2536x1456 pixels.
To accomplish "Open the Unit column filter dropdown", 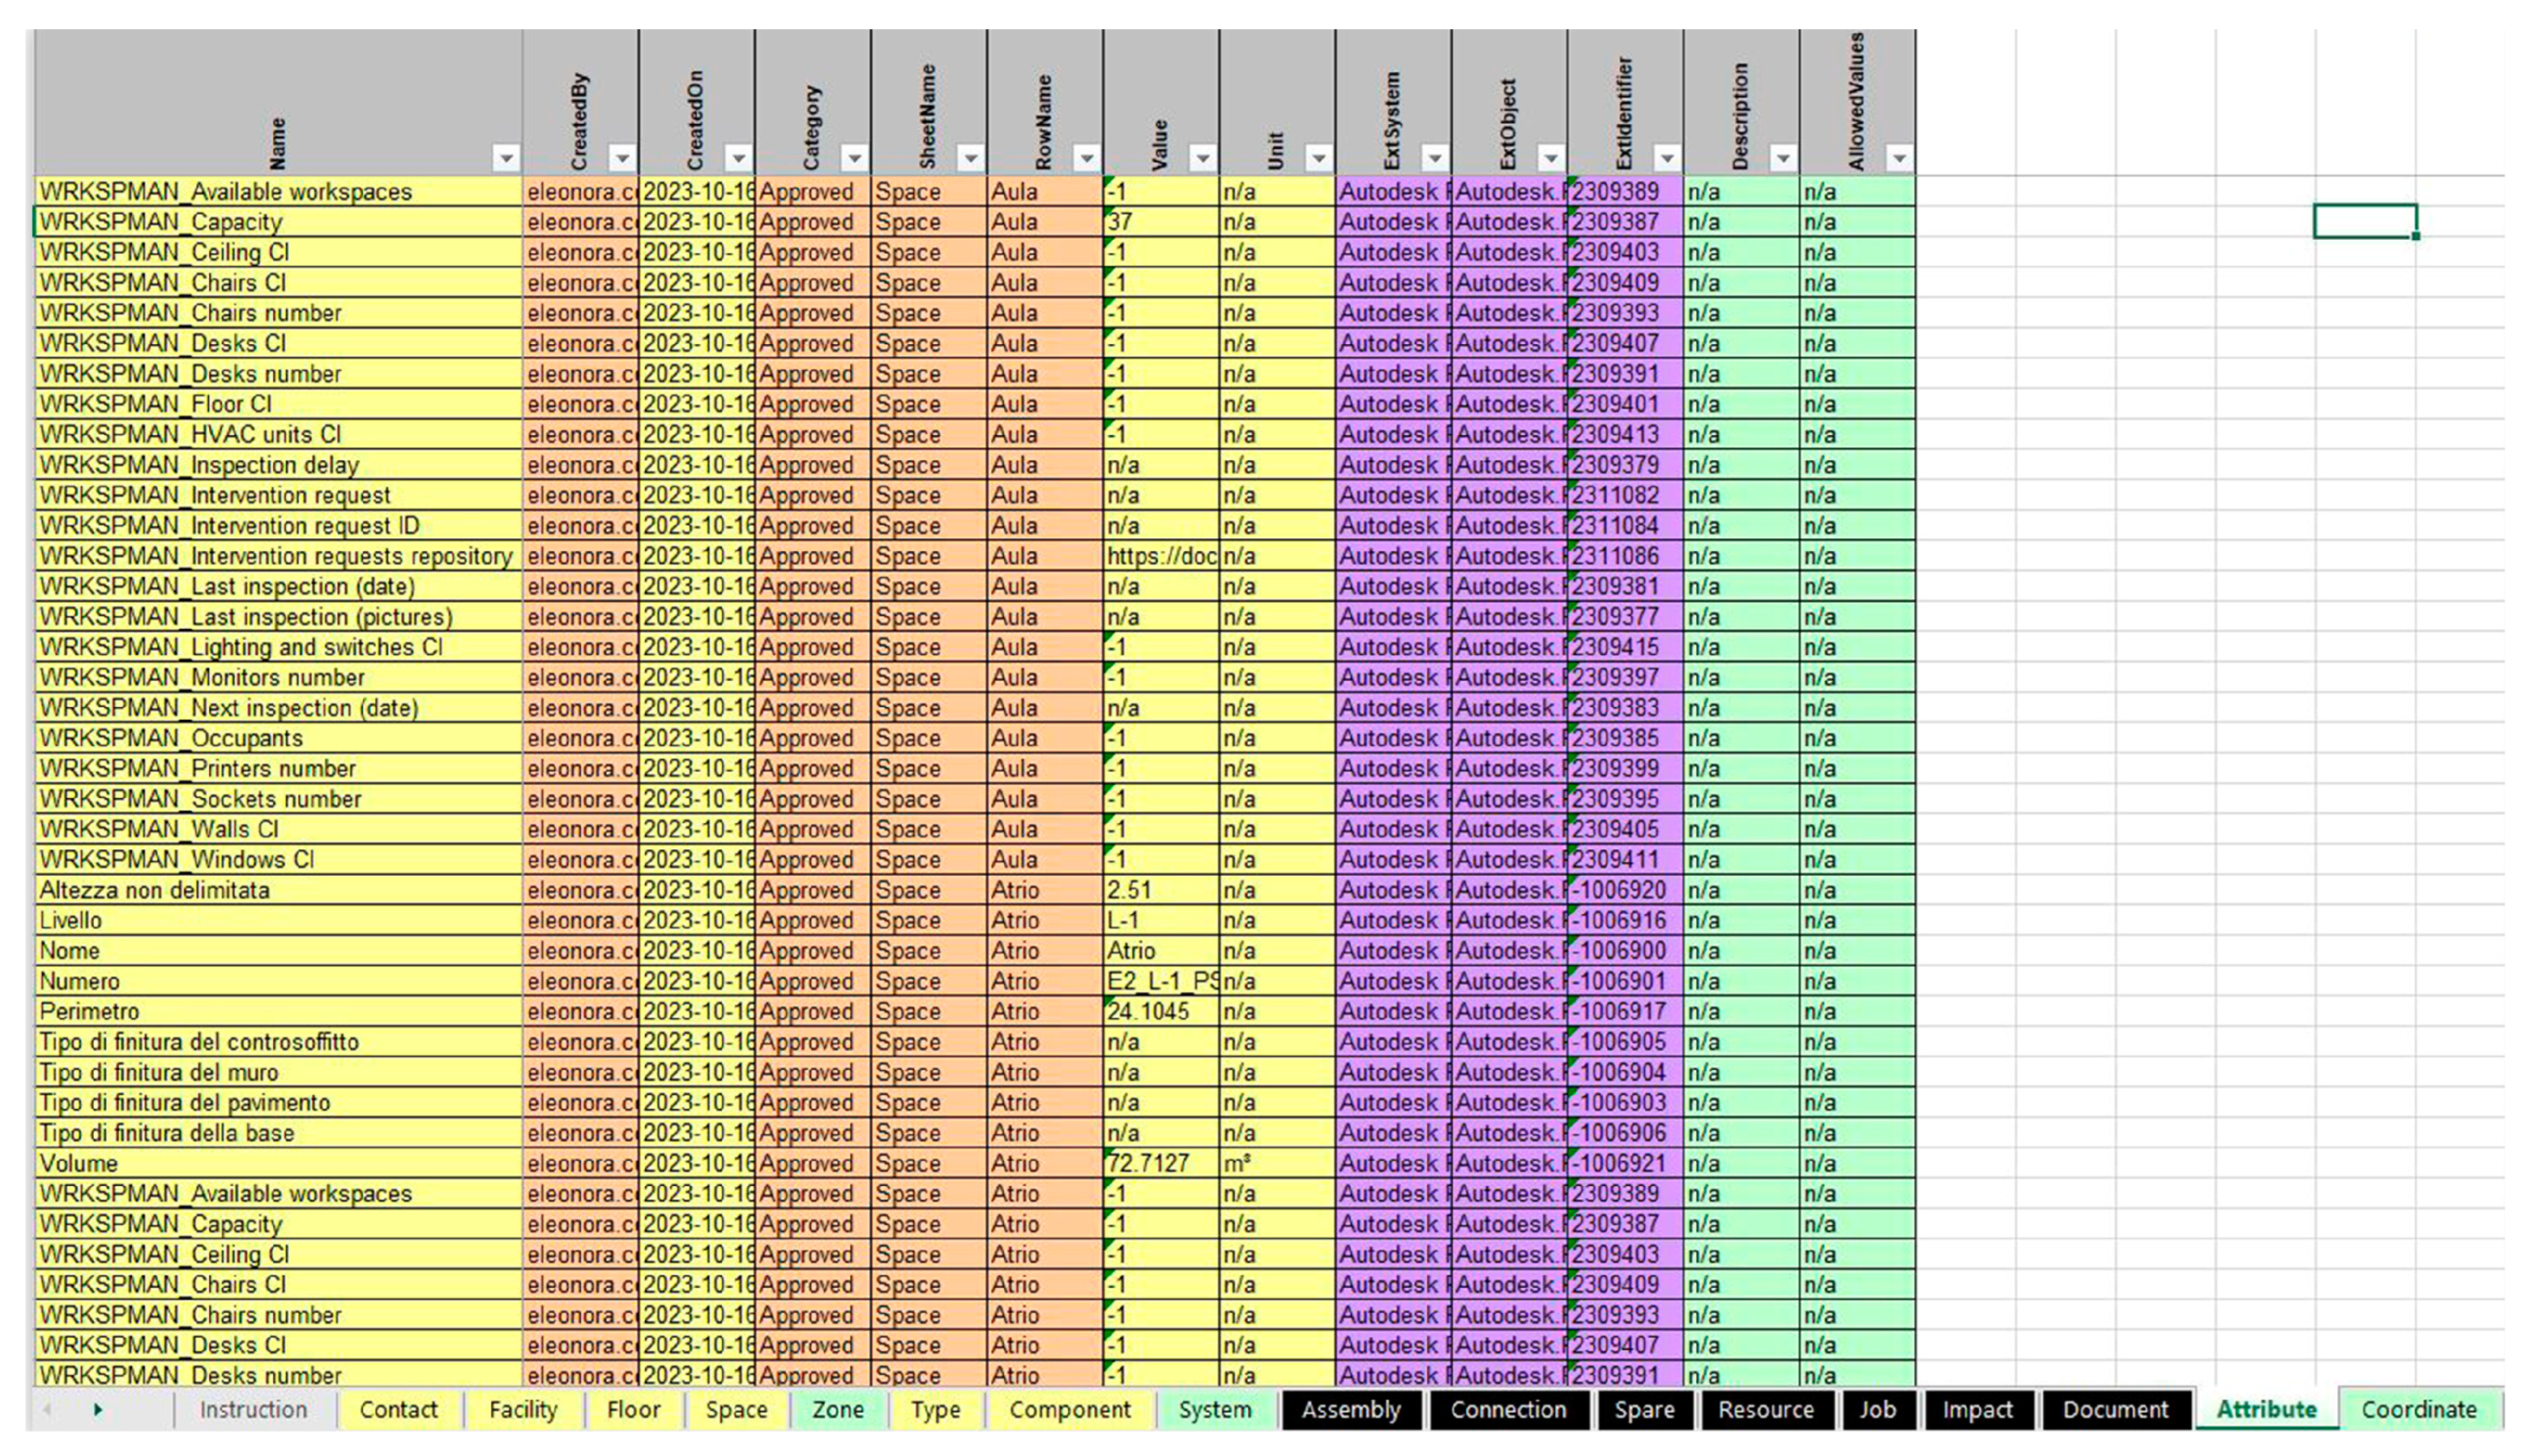I will point(1320,157).
